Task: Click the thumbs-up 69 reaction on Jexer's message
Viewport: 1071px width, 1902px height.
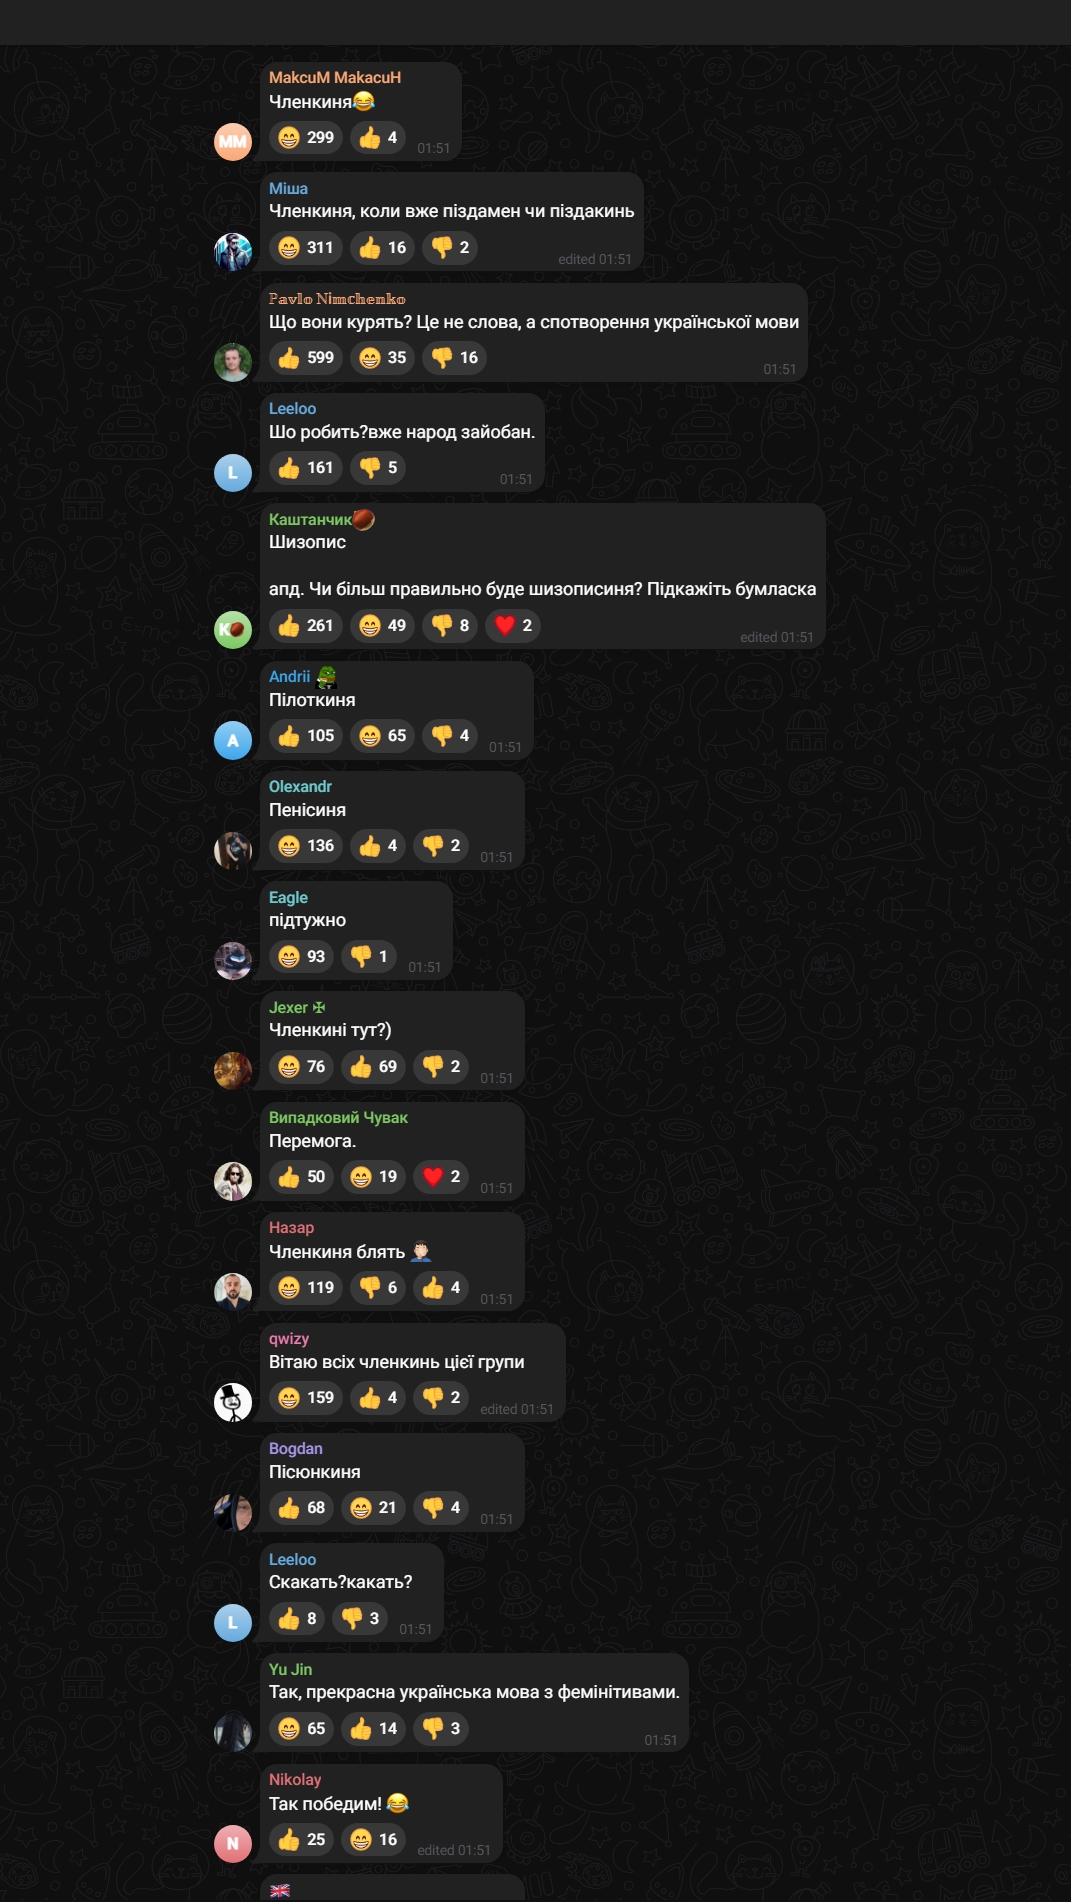Action: coord(373,1067)
